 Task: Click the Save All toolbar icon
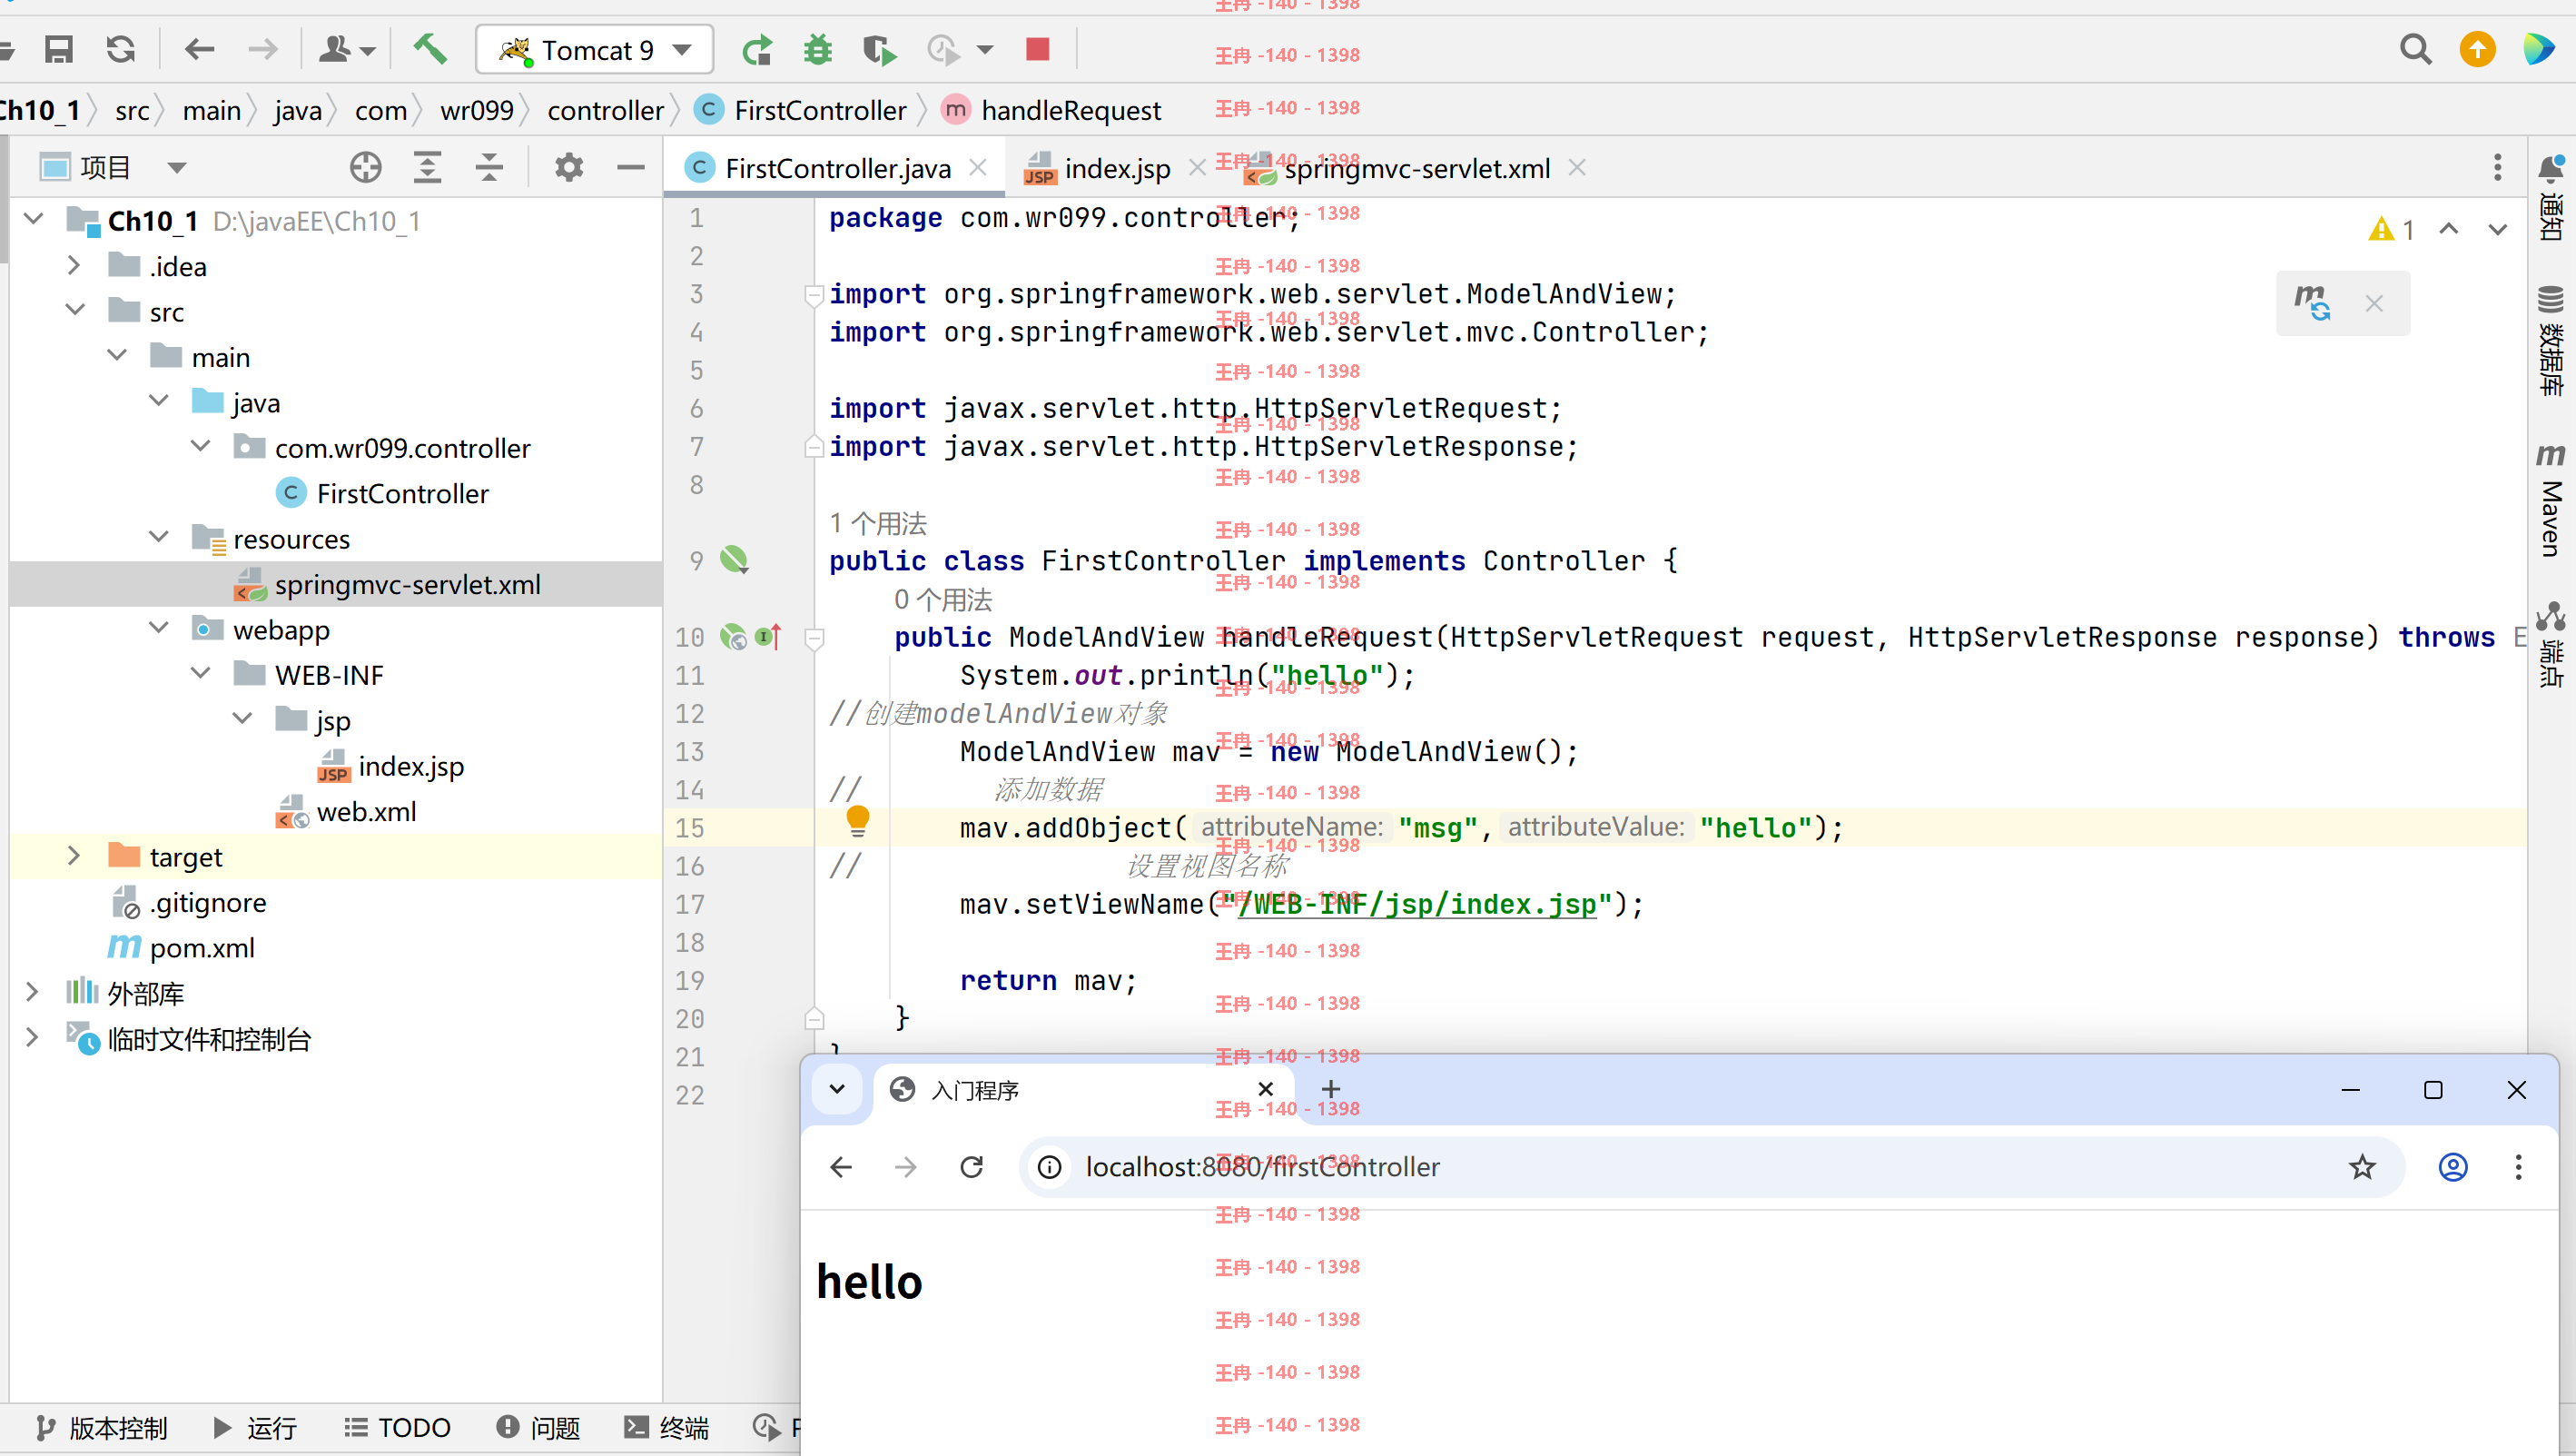tap(59, 49)
